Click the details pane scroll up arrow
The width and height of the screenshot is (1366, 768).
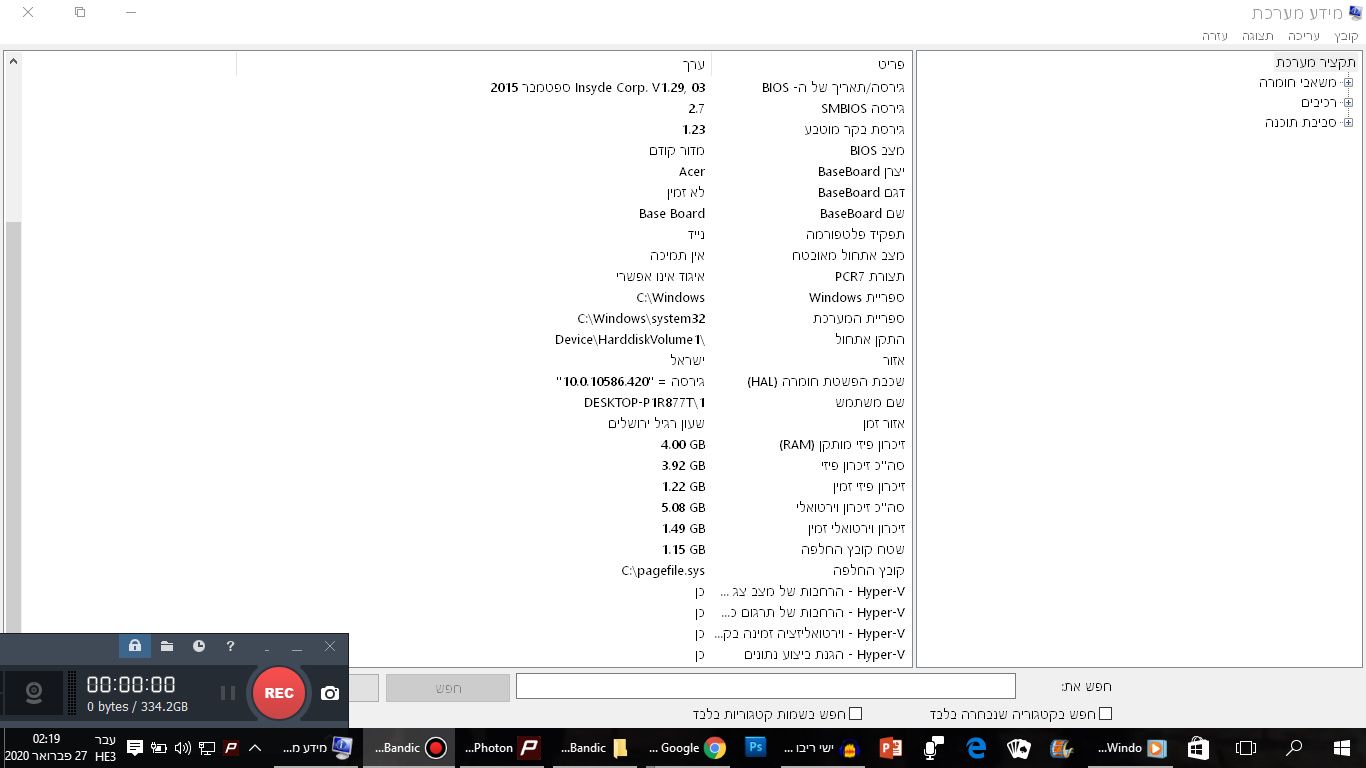click(13, 62)
